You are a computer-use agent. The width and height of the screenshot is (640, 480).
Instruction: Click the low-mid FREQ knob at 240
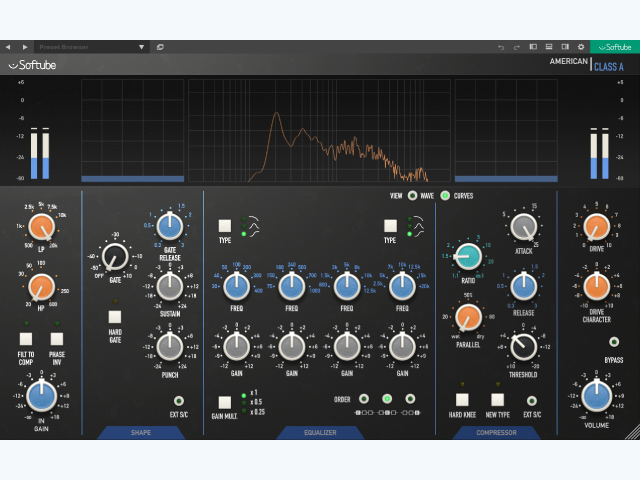[x=291, y=287]
